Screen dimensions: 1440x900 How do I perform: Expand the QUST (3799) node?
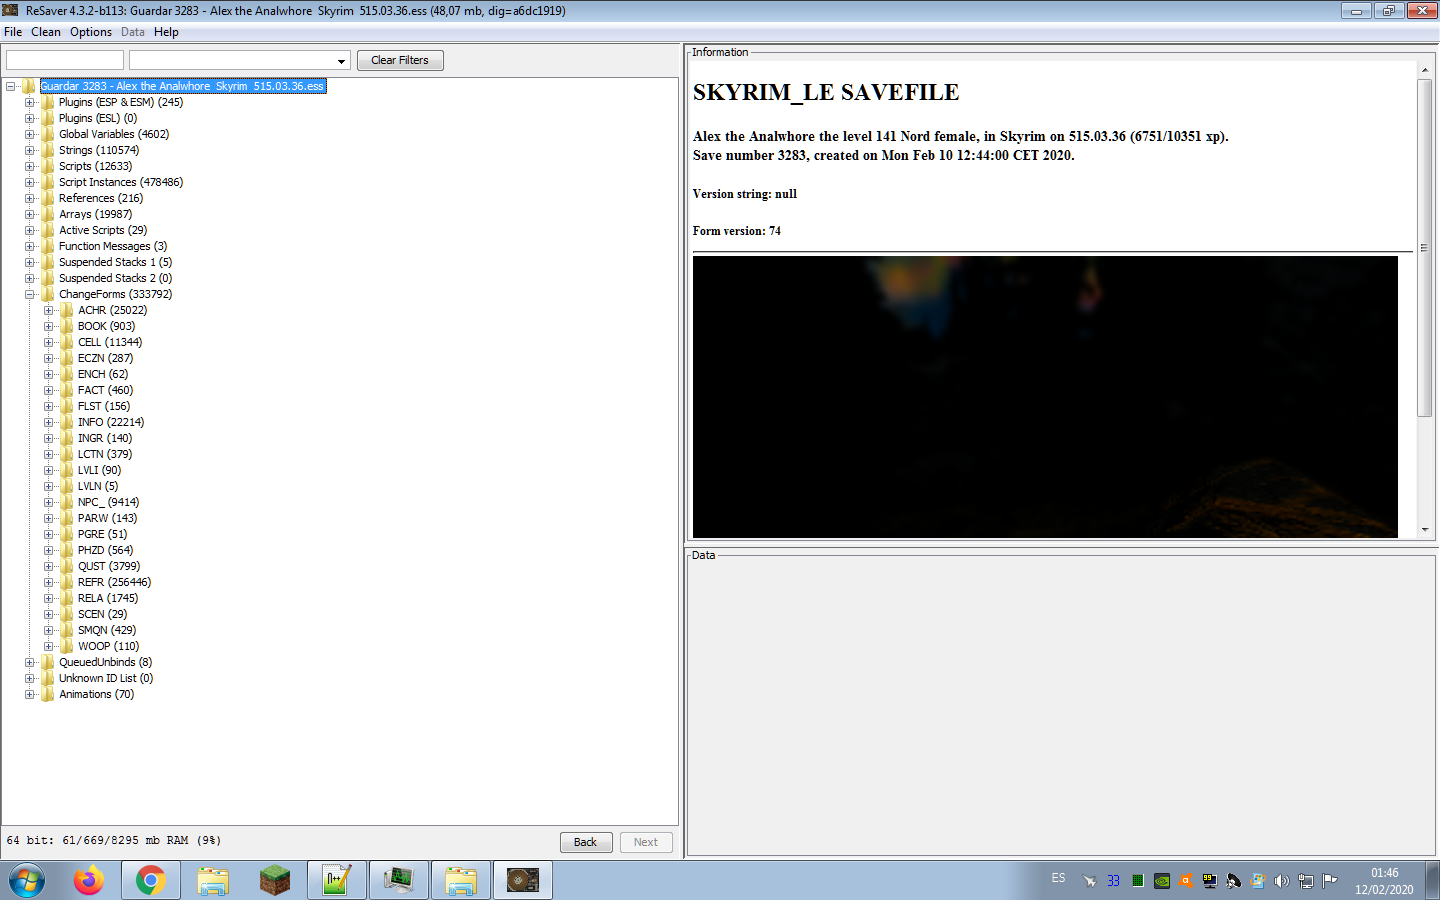[x=48, y=566]
